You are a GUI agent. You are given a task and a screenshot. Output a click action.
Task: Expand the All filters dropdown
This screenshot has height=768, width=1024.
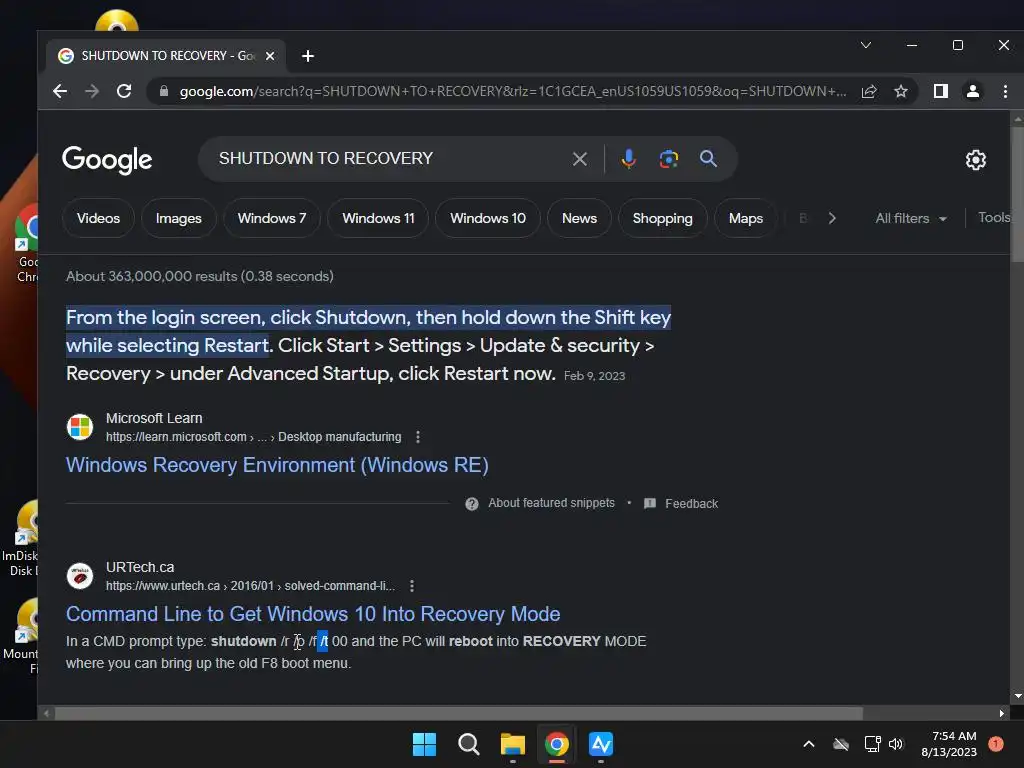(910, 218)
